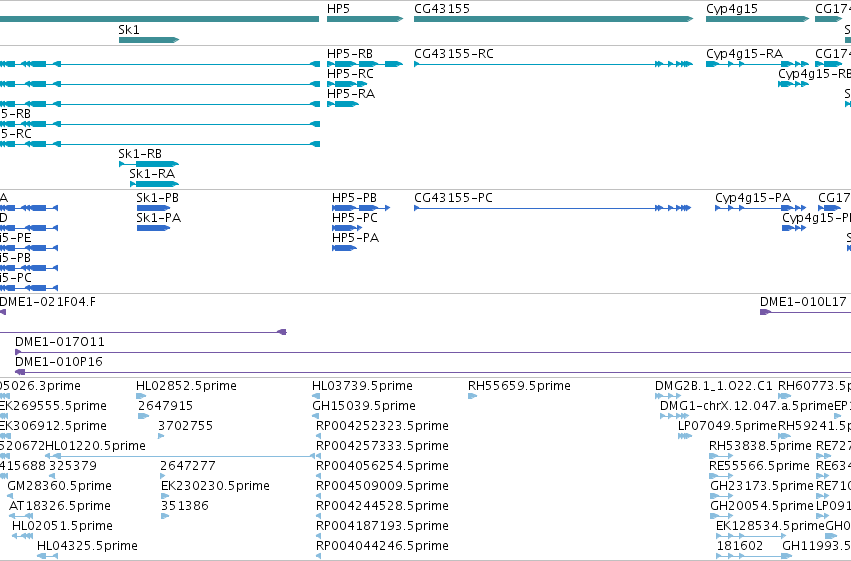The image size is (851, 561).
Task: Click the RP004257333.5prime label
Action: pyautogui.click(x=382, y=446)
